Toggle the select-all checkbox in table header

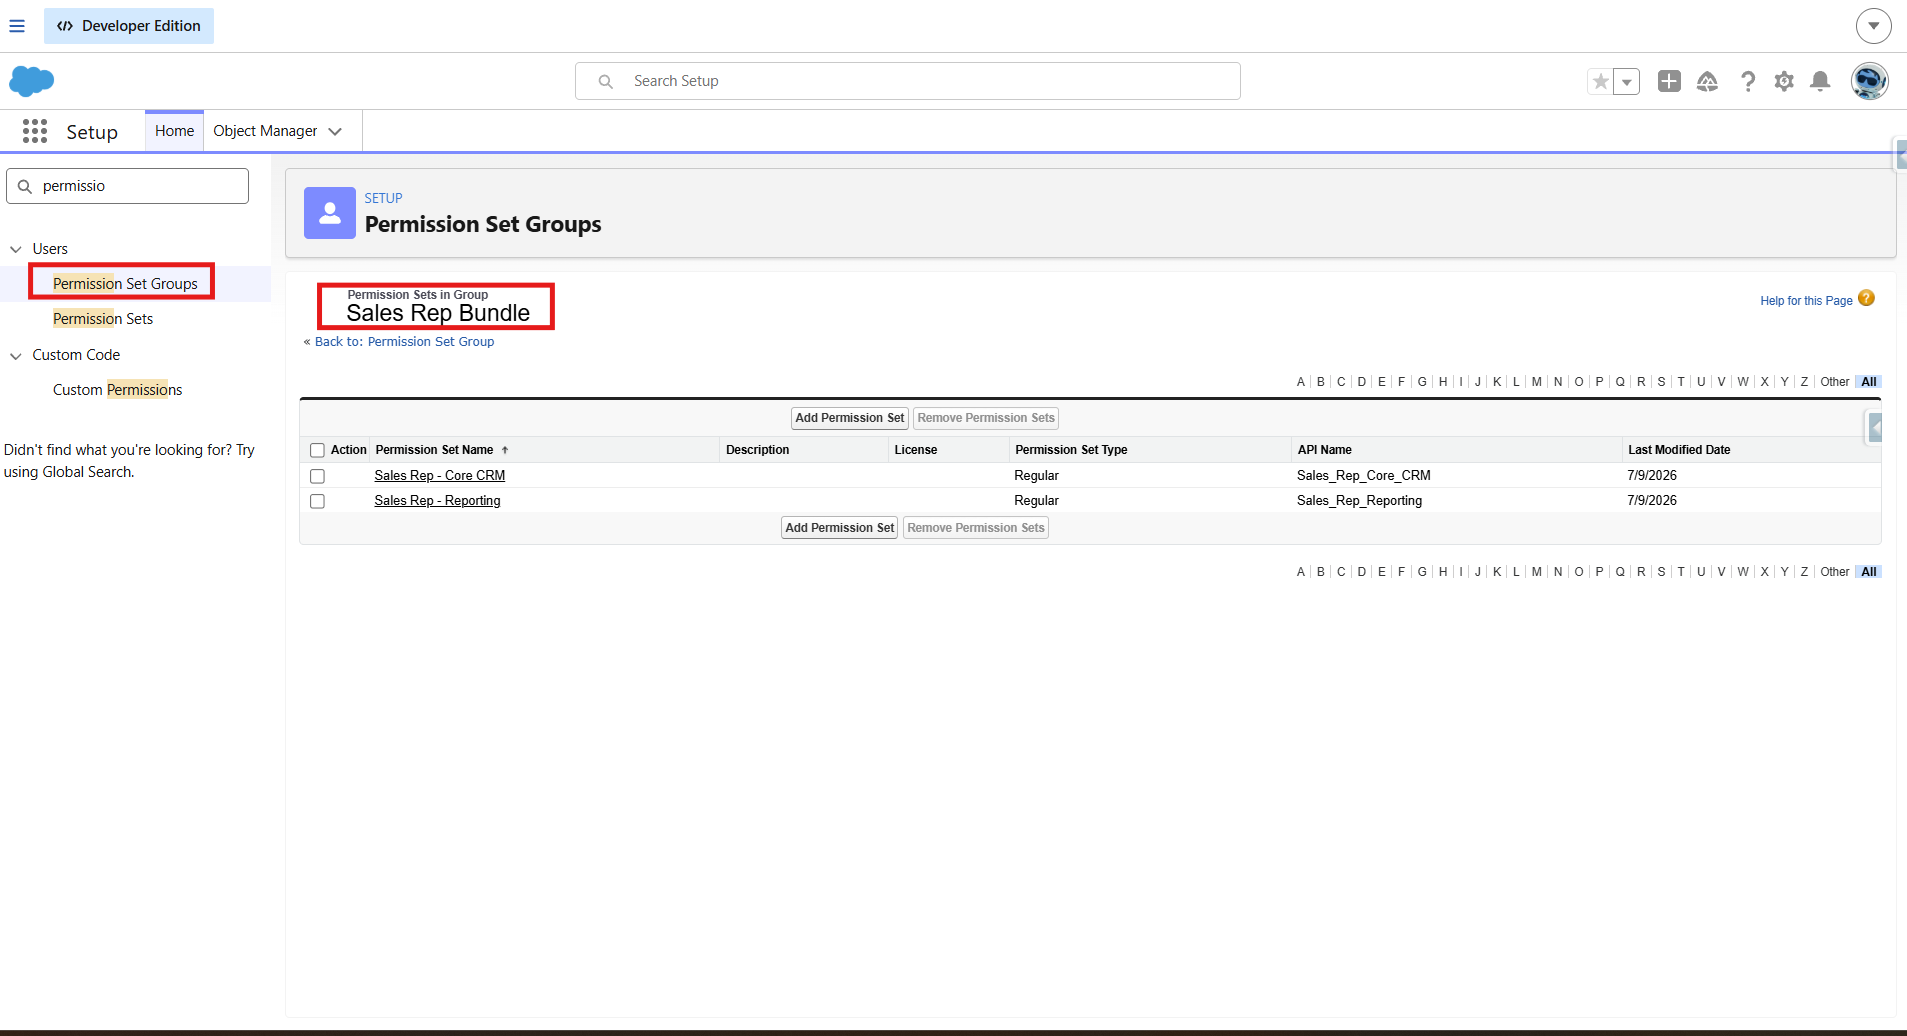point(317,450)
